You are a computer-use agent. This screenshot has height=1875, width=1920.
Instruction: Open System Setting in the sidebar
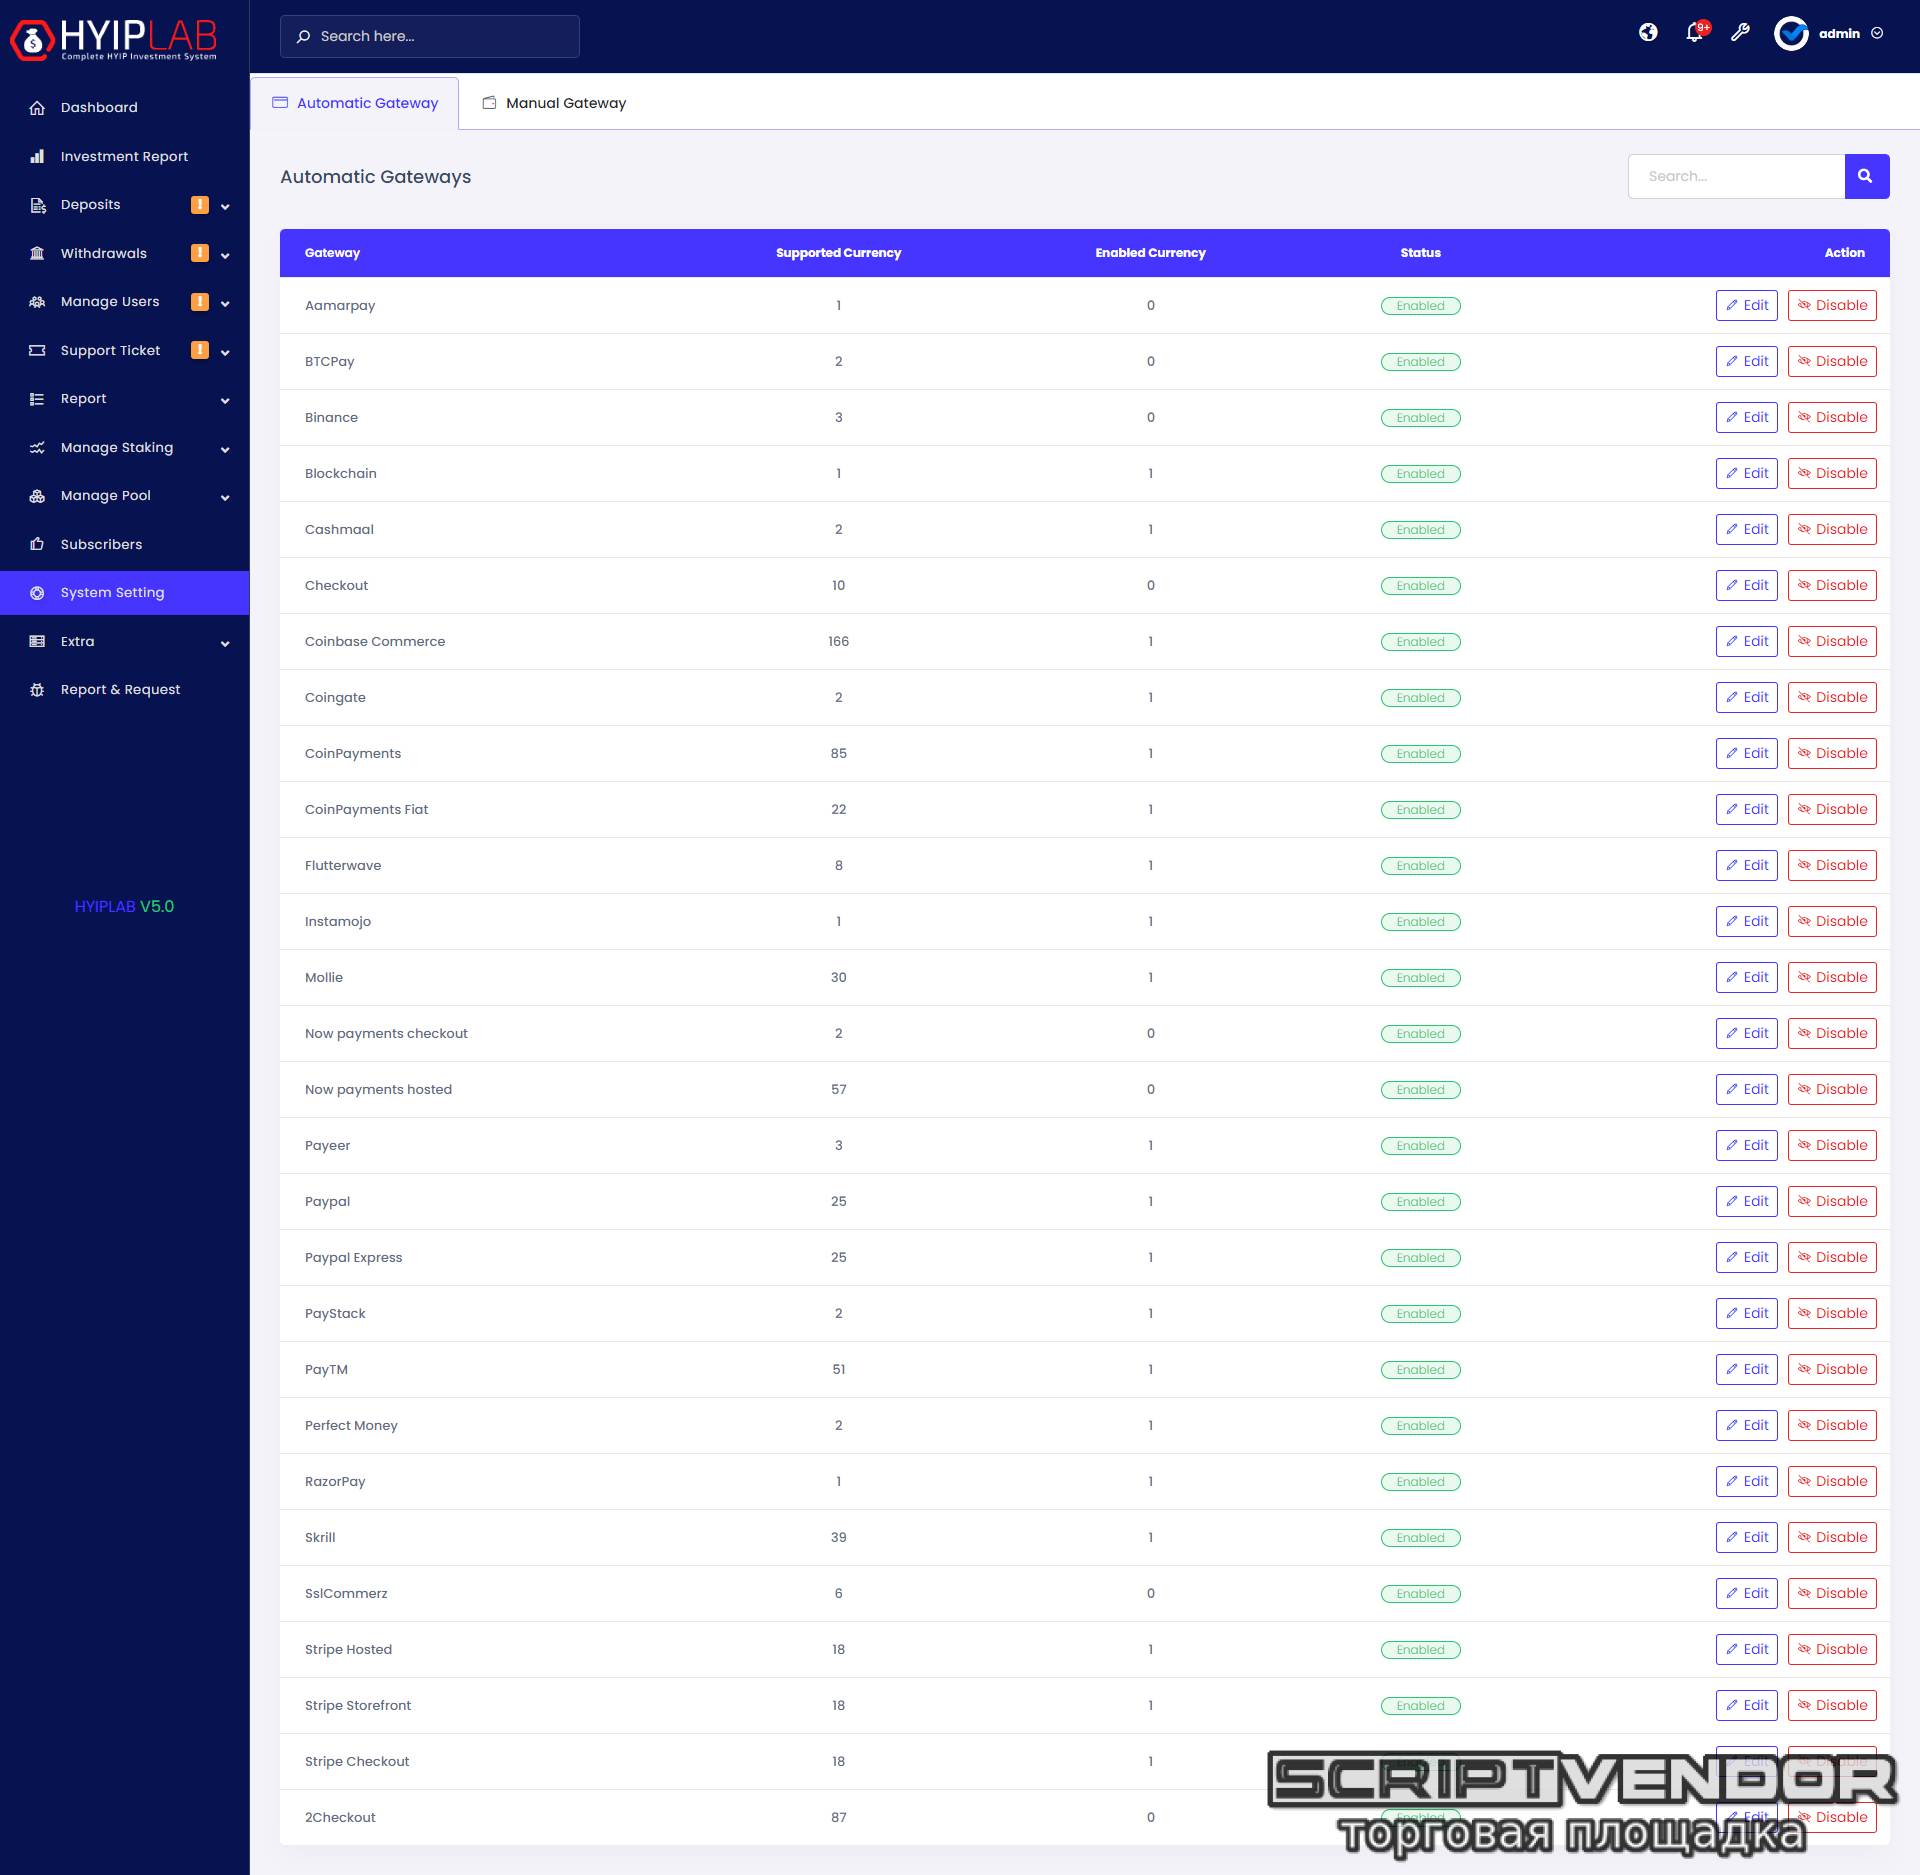tap(125, 593)
